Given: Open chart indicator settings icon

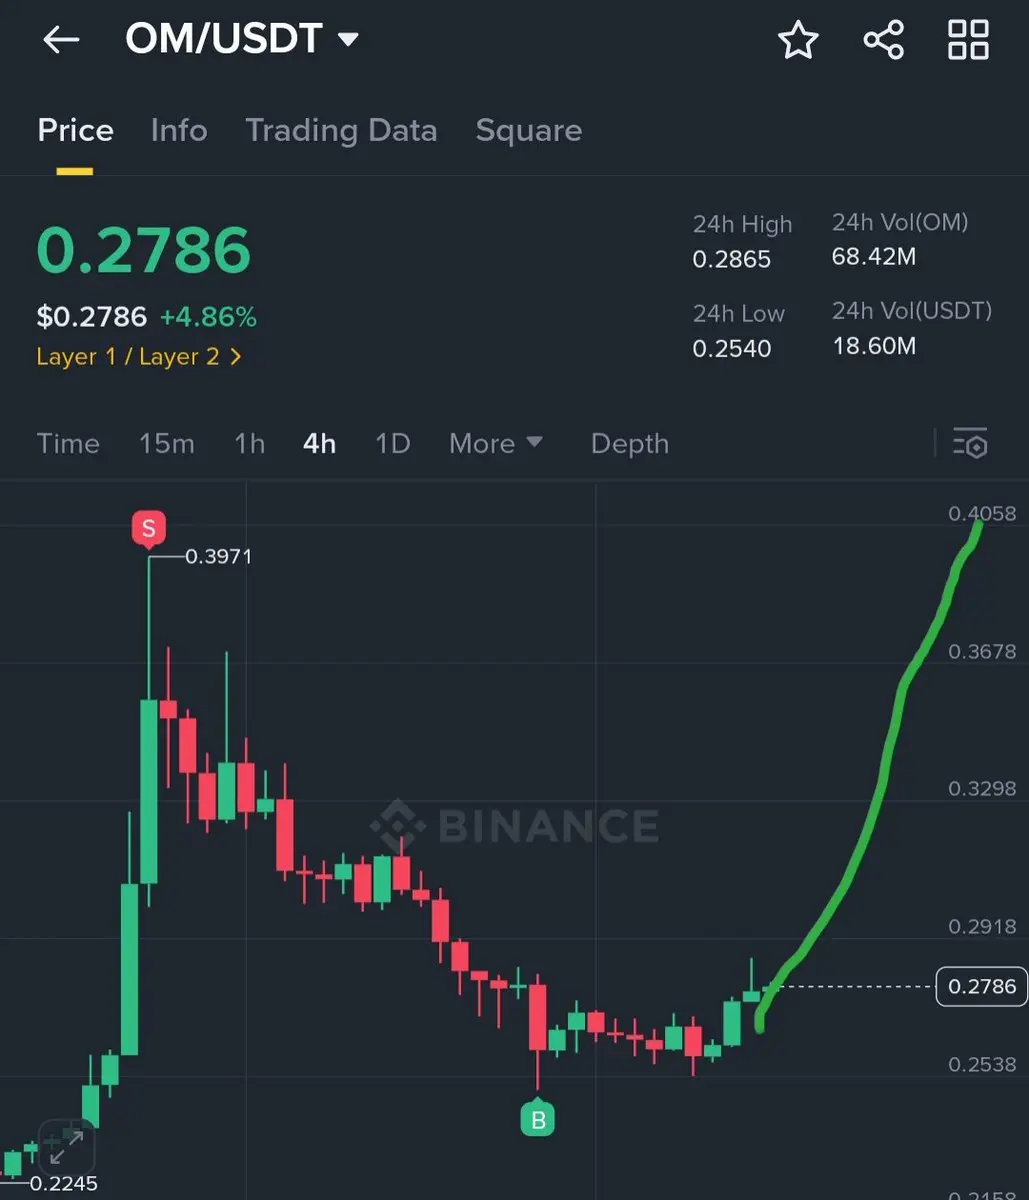Looking at the screenshot, I should (970, 443).
